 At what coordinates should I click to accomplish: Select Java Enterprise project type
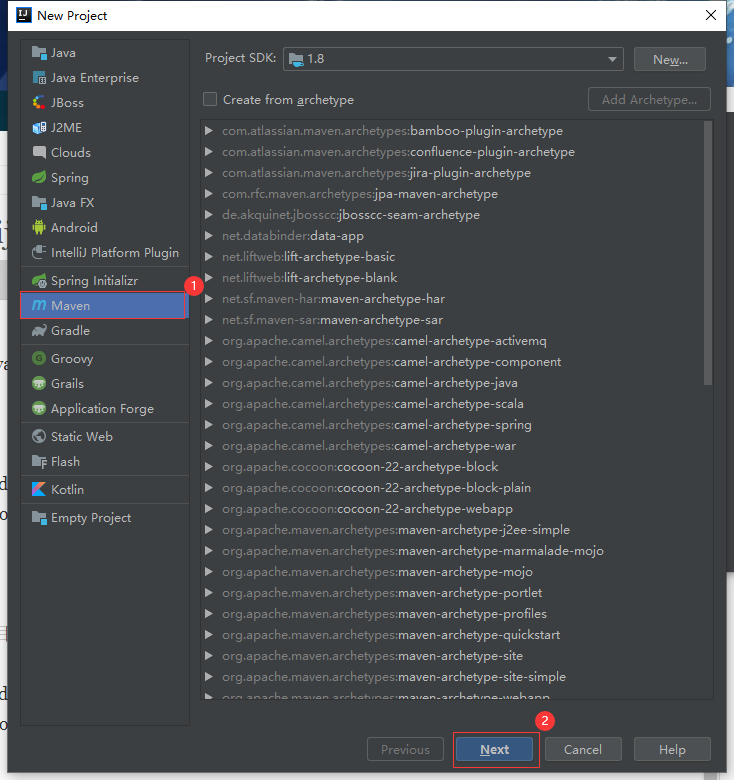(94, 78)
